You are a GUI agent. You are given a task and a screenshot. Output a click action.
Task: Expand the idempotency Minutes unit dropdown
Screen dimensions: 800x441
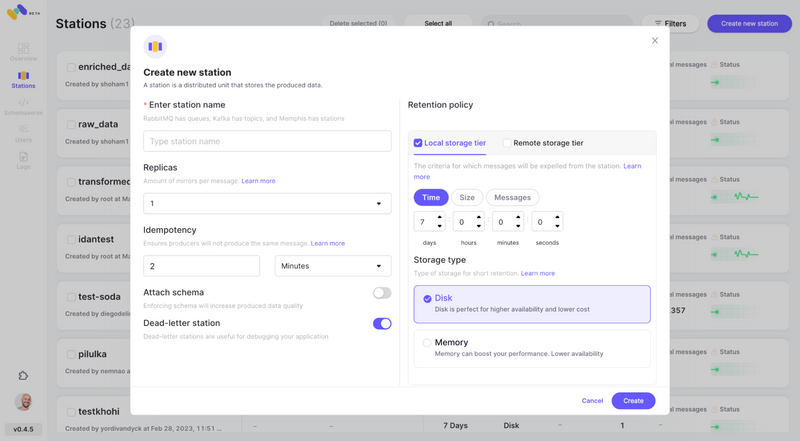pyautogui.click(x=333, y=266)
